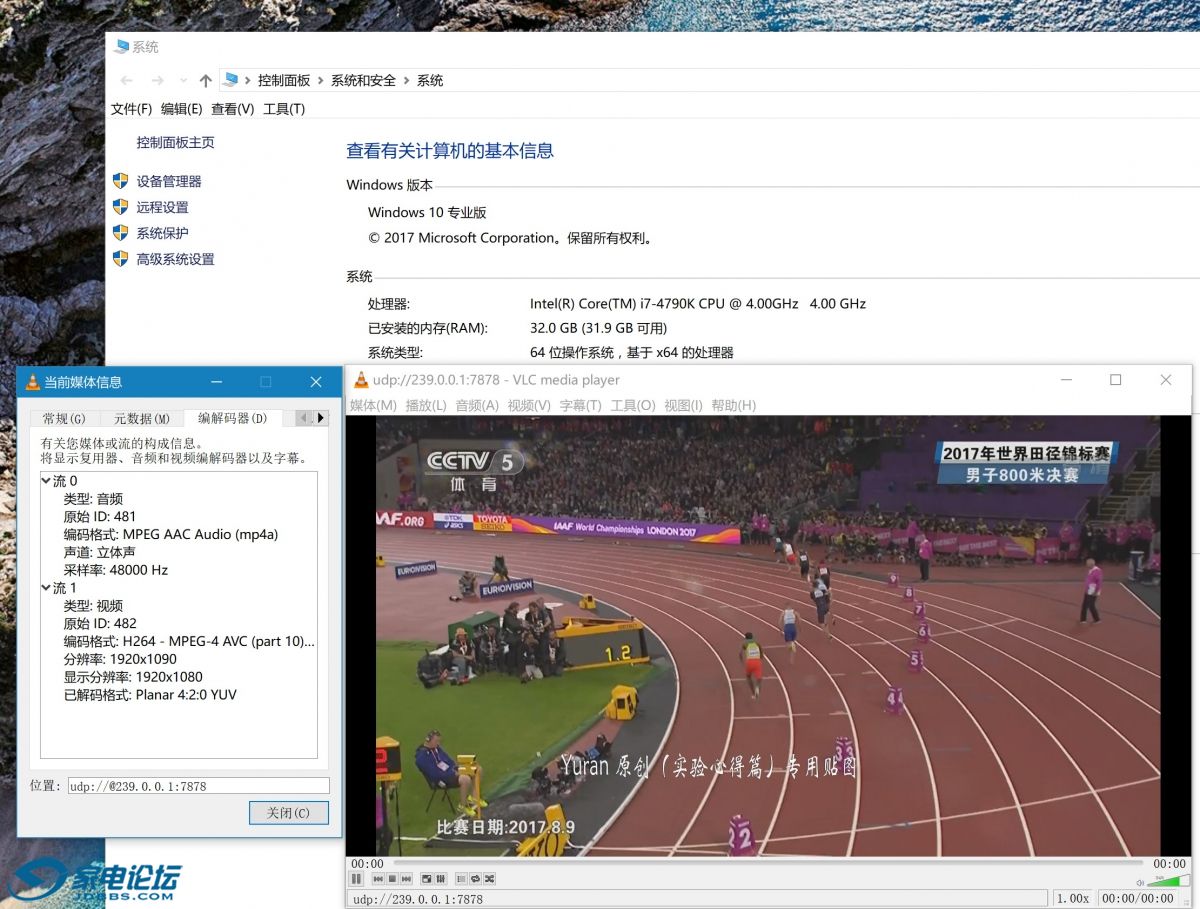Select the row 原始 ID: 481

tap(100, 517)
